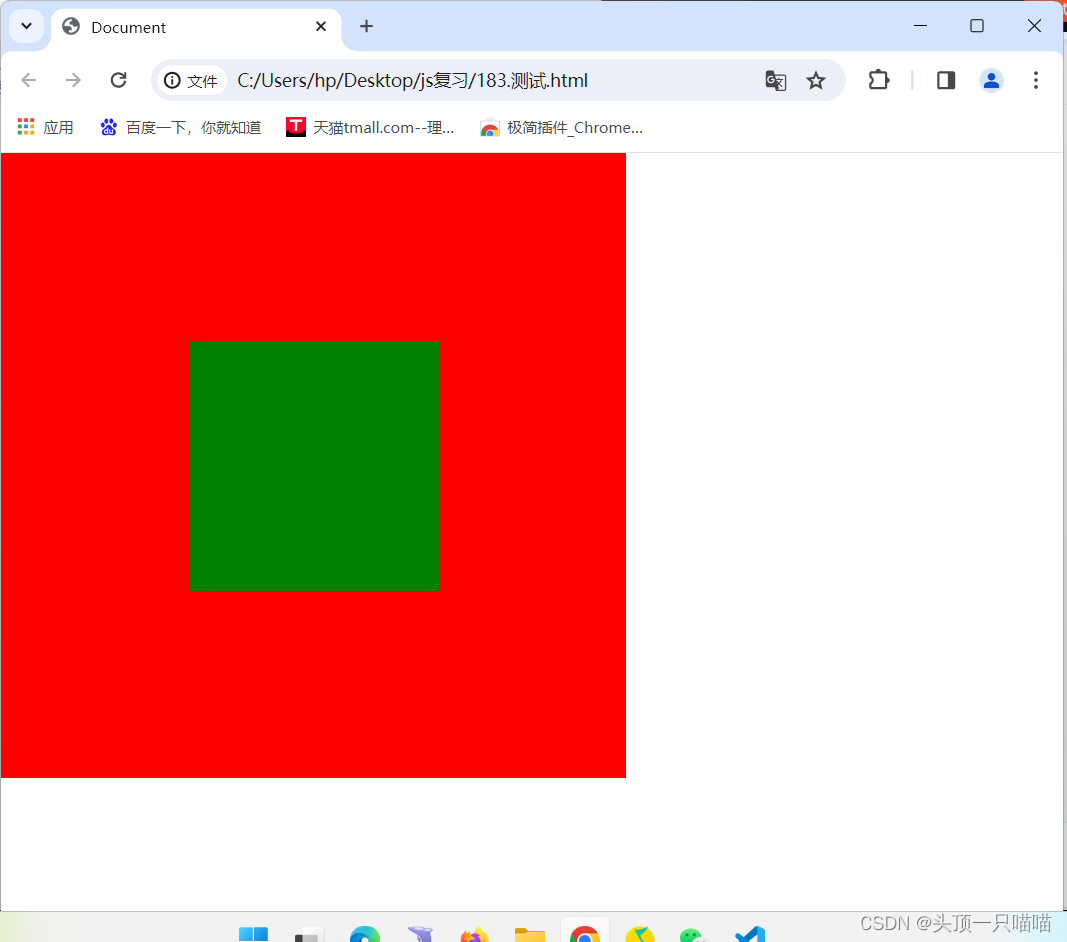Click the bookmark star icon
1067x942 pixels.
point(817,80)
